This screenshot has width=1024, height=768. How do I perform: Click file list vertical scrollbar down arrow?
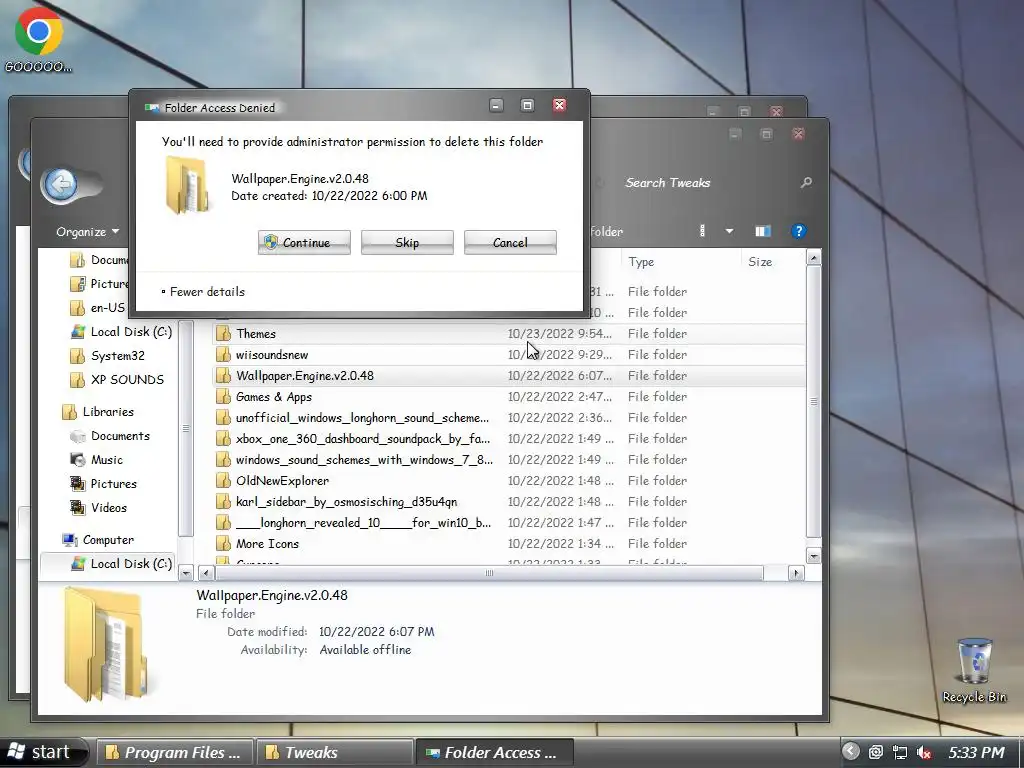coord(813,556)
